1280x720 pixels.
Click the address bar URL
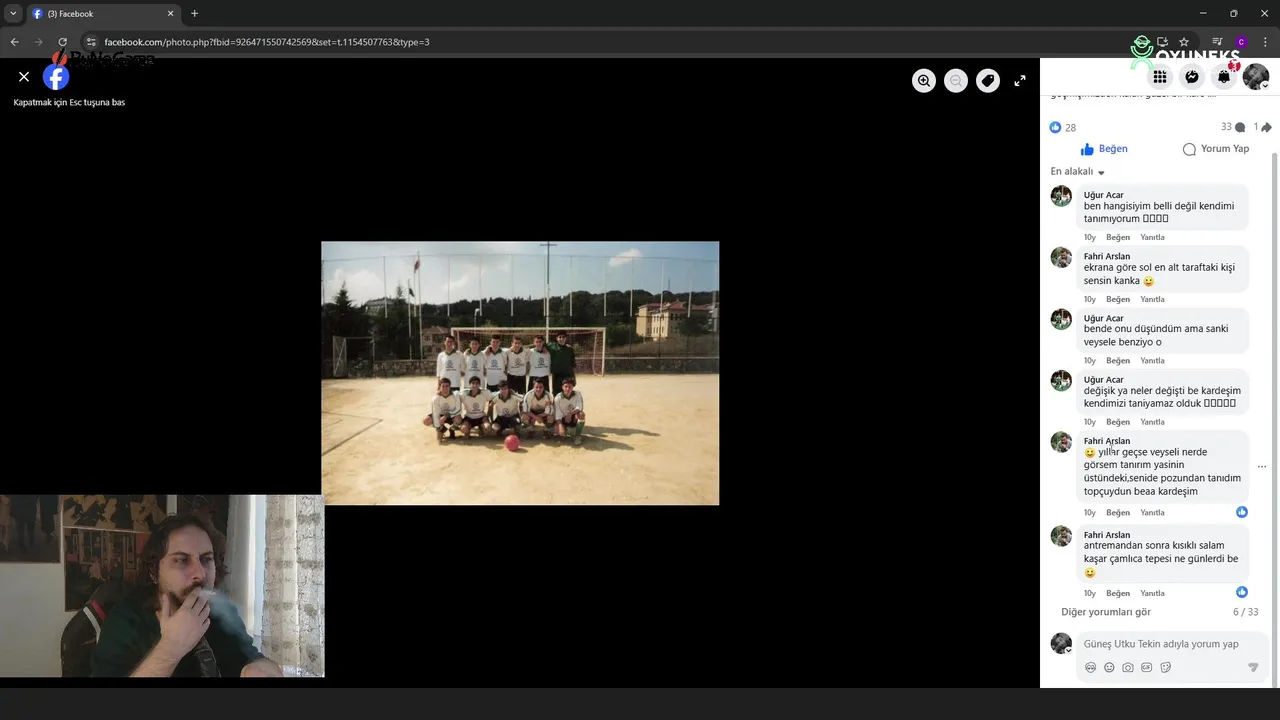click(267, 42)
